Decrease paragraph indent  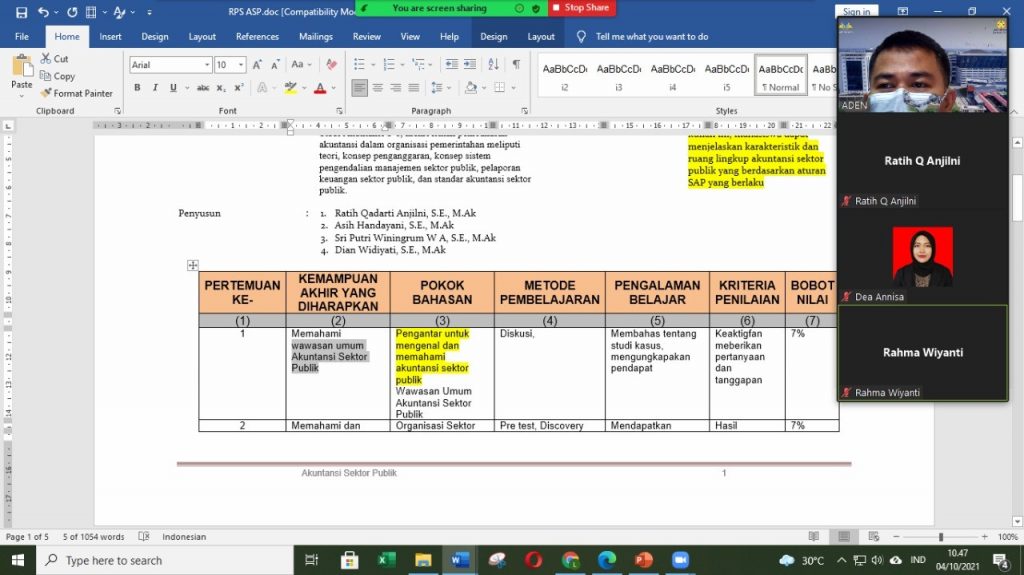451,64
